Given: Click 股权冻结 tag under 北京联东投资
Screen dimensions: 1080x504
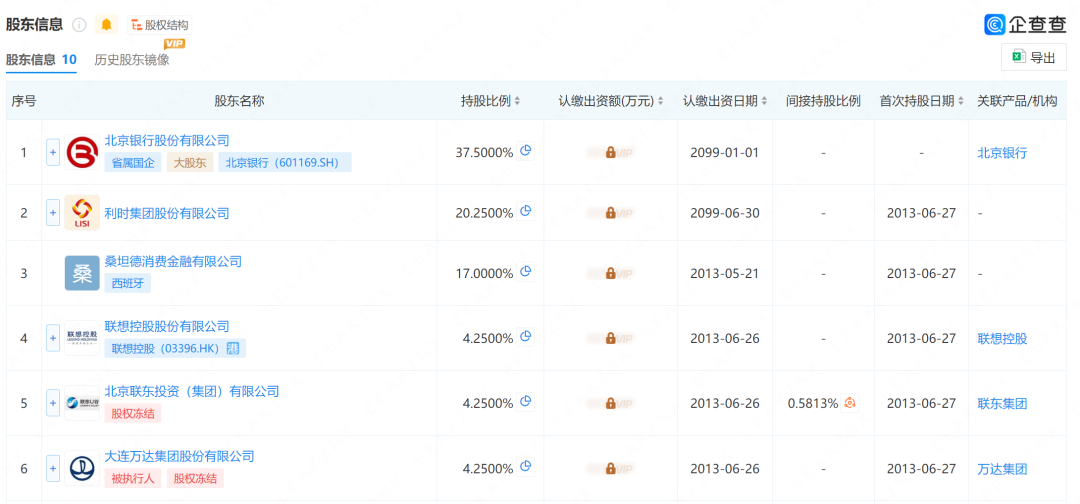Looking at the screenshot, I should pyautogui.click(x=133, y=413).
